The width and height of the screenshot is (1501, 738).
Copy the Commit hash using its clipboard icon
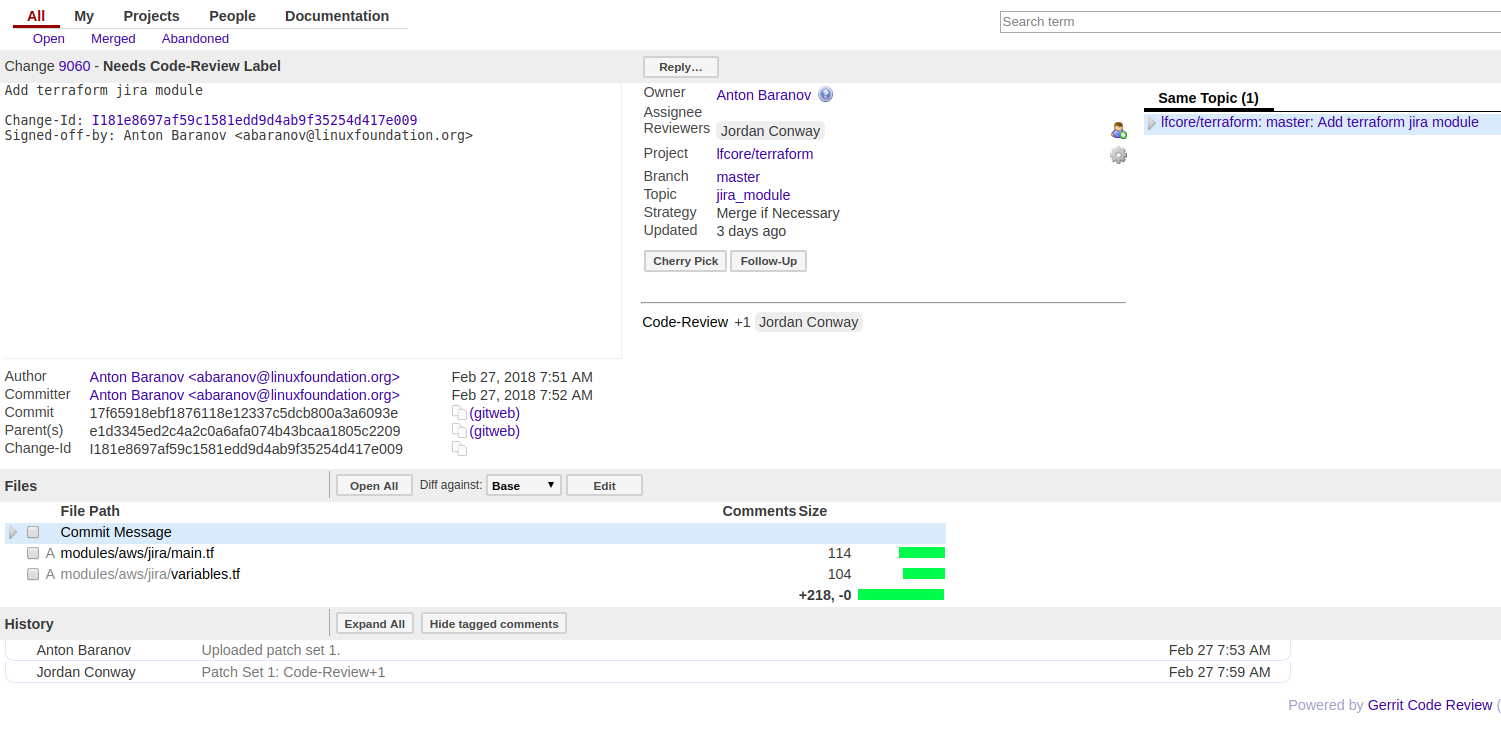pyautogui.click(x=459, y=413)
